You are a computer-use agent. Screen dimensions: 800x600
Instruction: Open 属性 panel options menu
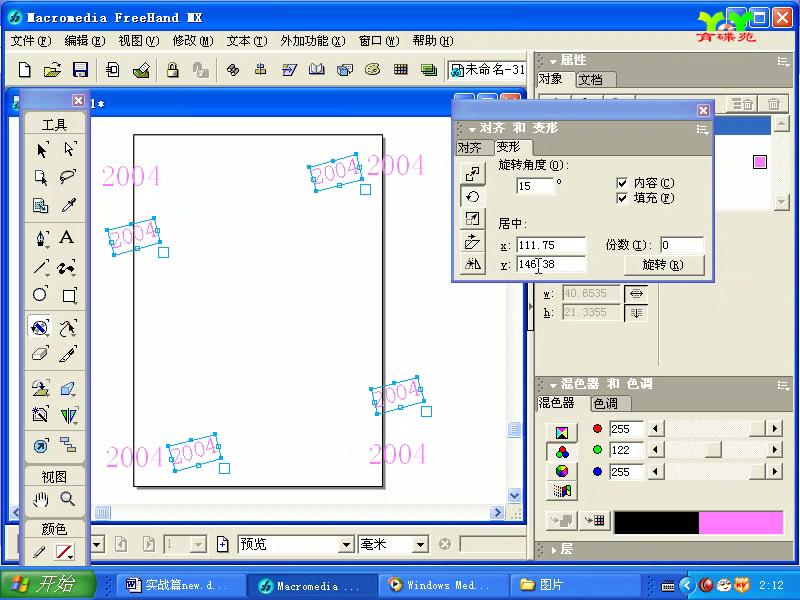(x=783, y=62)
